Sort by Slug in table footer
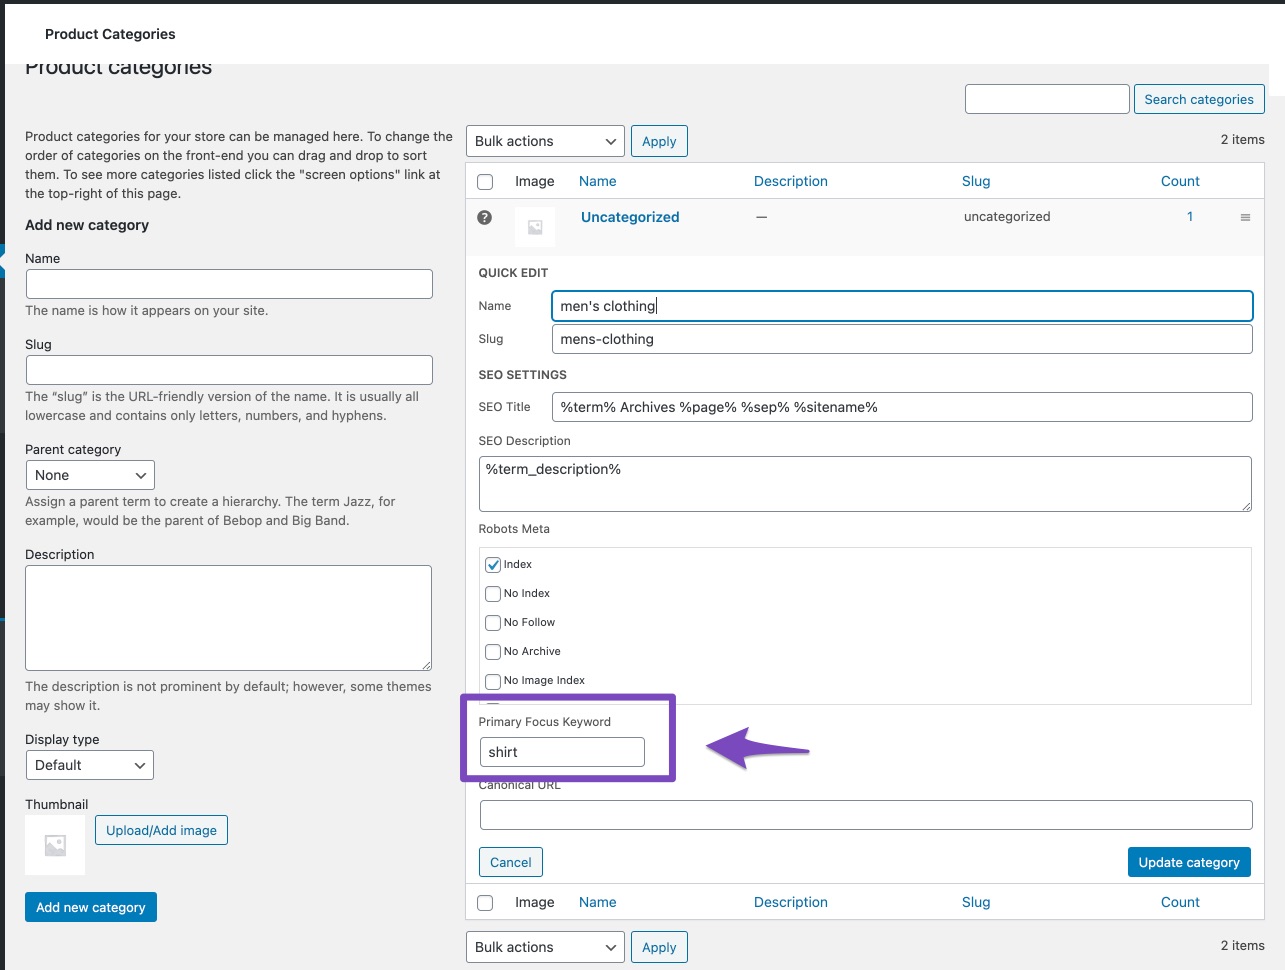The height and width of the screenshot is (970, 1285). pos(976,902)
